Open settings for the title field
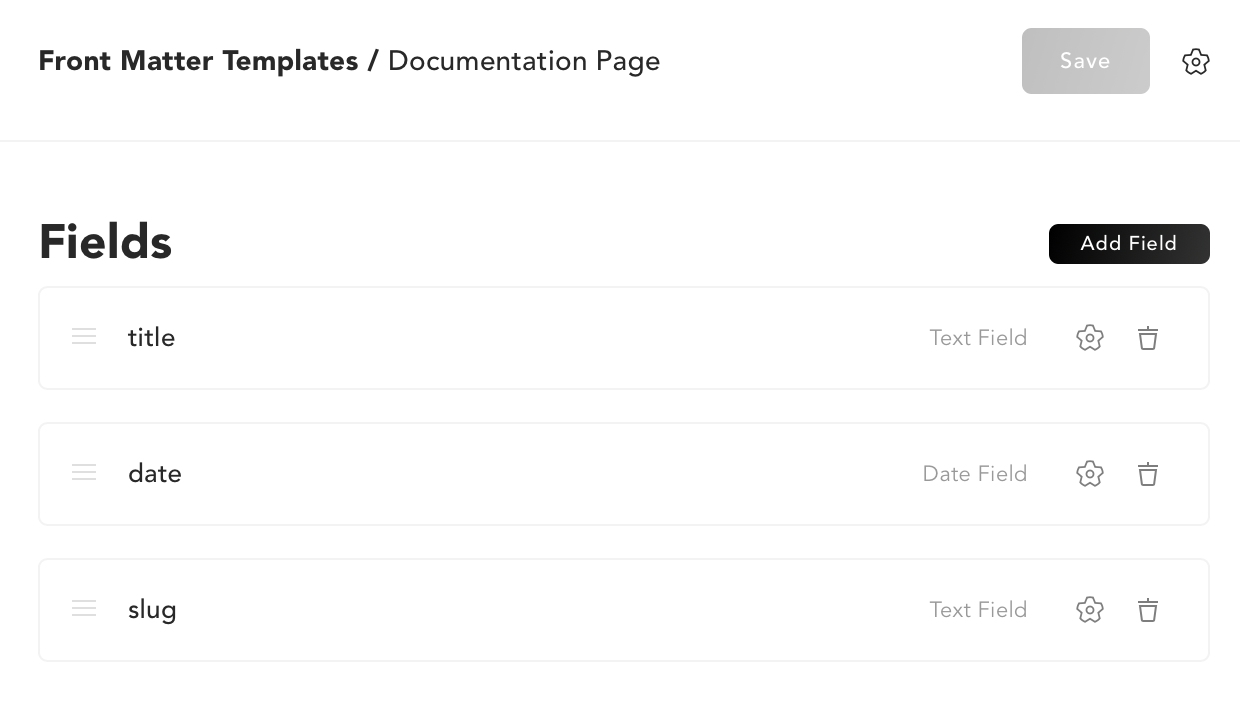This screenshot has width=1240, height=710. tap(1089, 338)
